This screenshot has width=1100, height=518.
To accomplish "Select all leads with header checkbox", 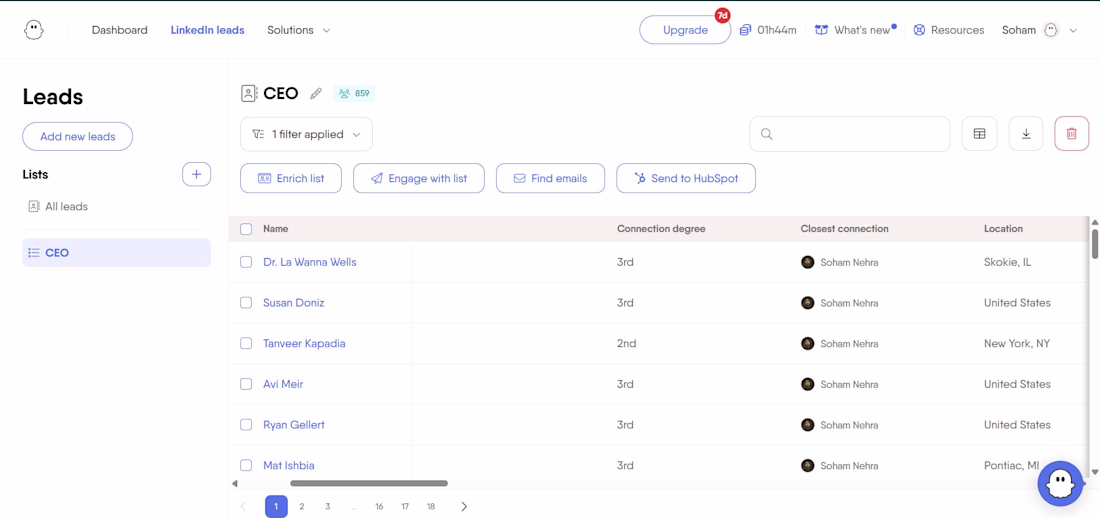I will click(246, 229).
